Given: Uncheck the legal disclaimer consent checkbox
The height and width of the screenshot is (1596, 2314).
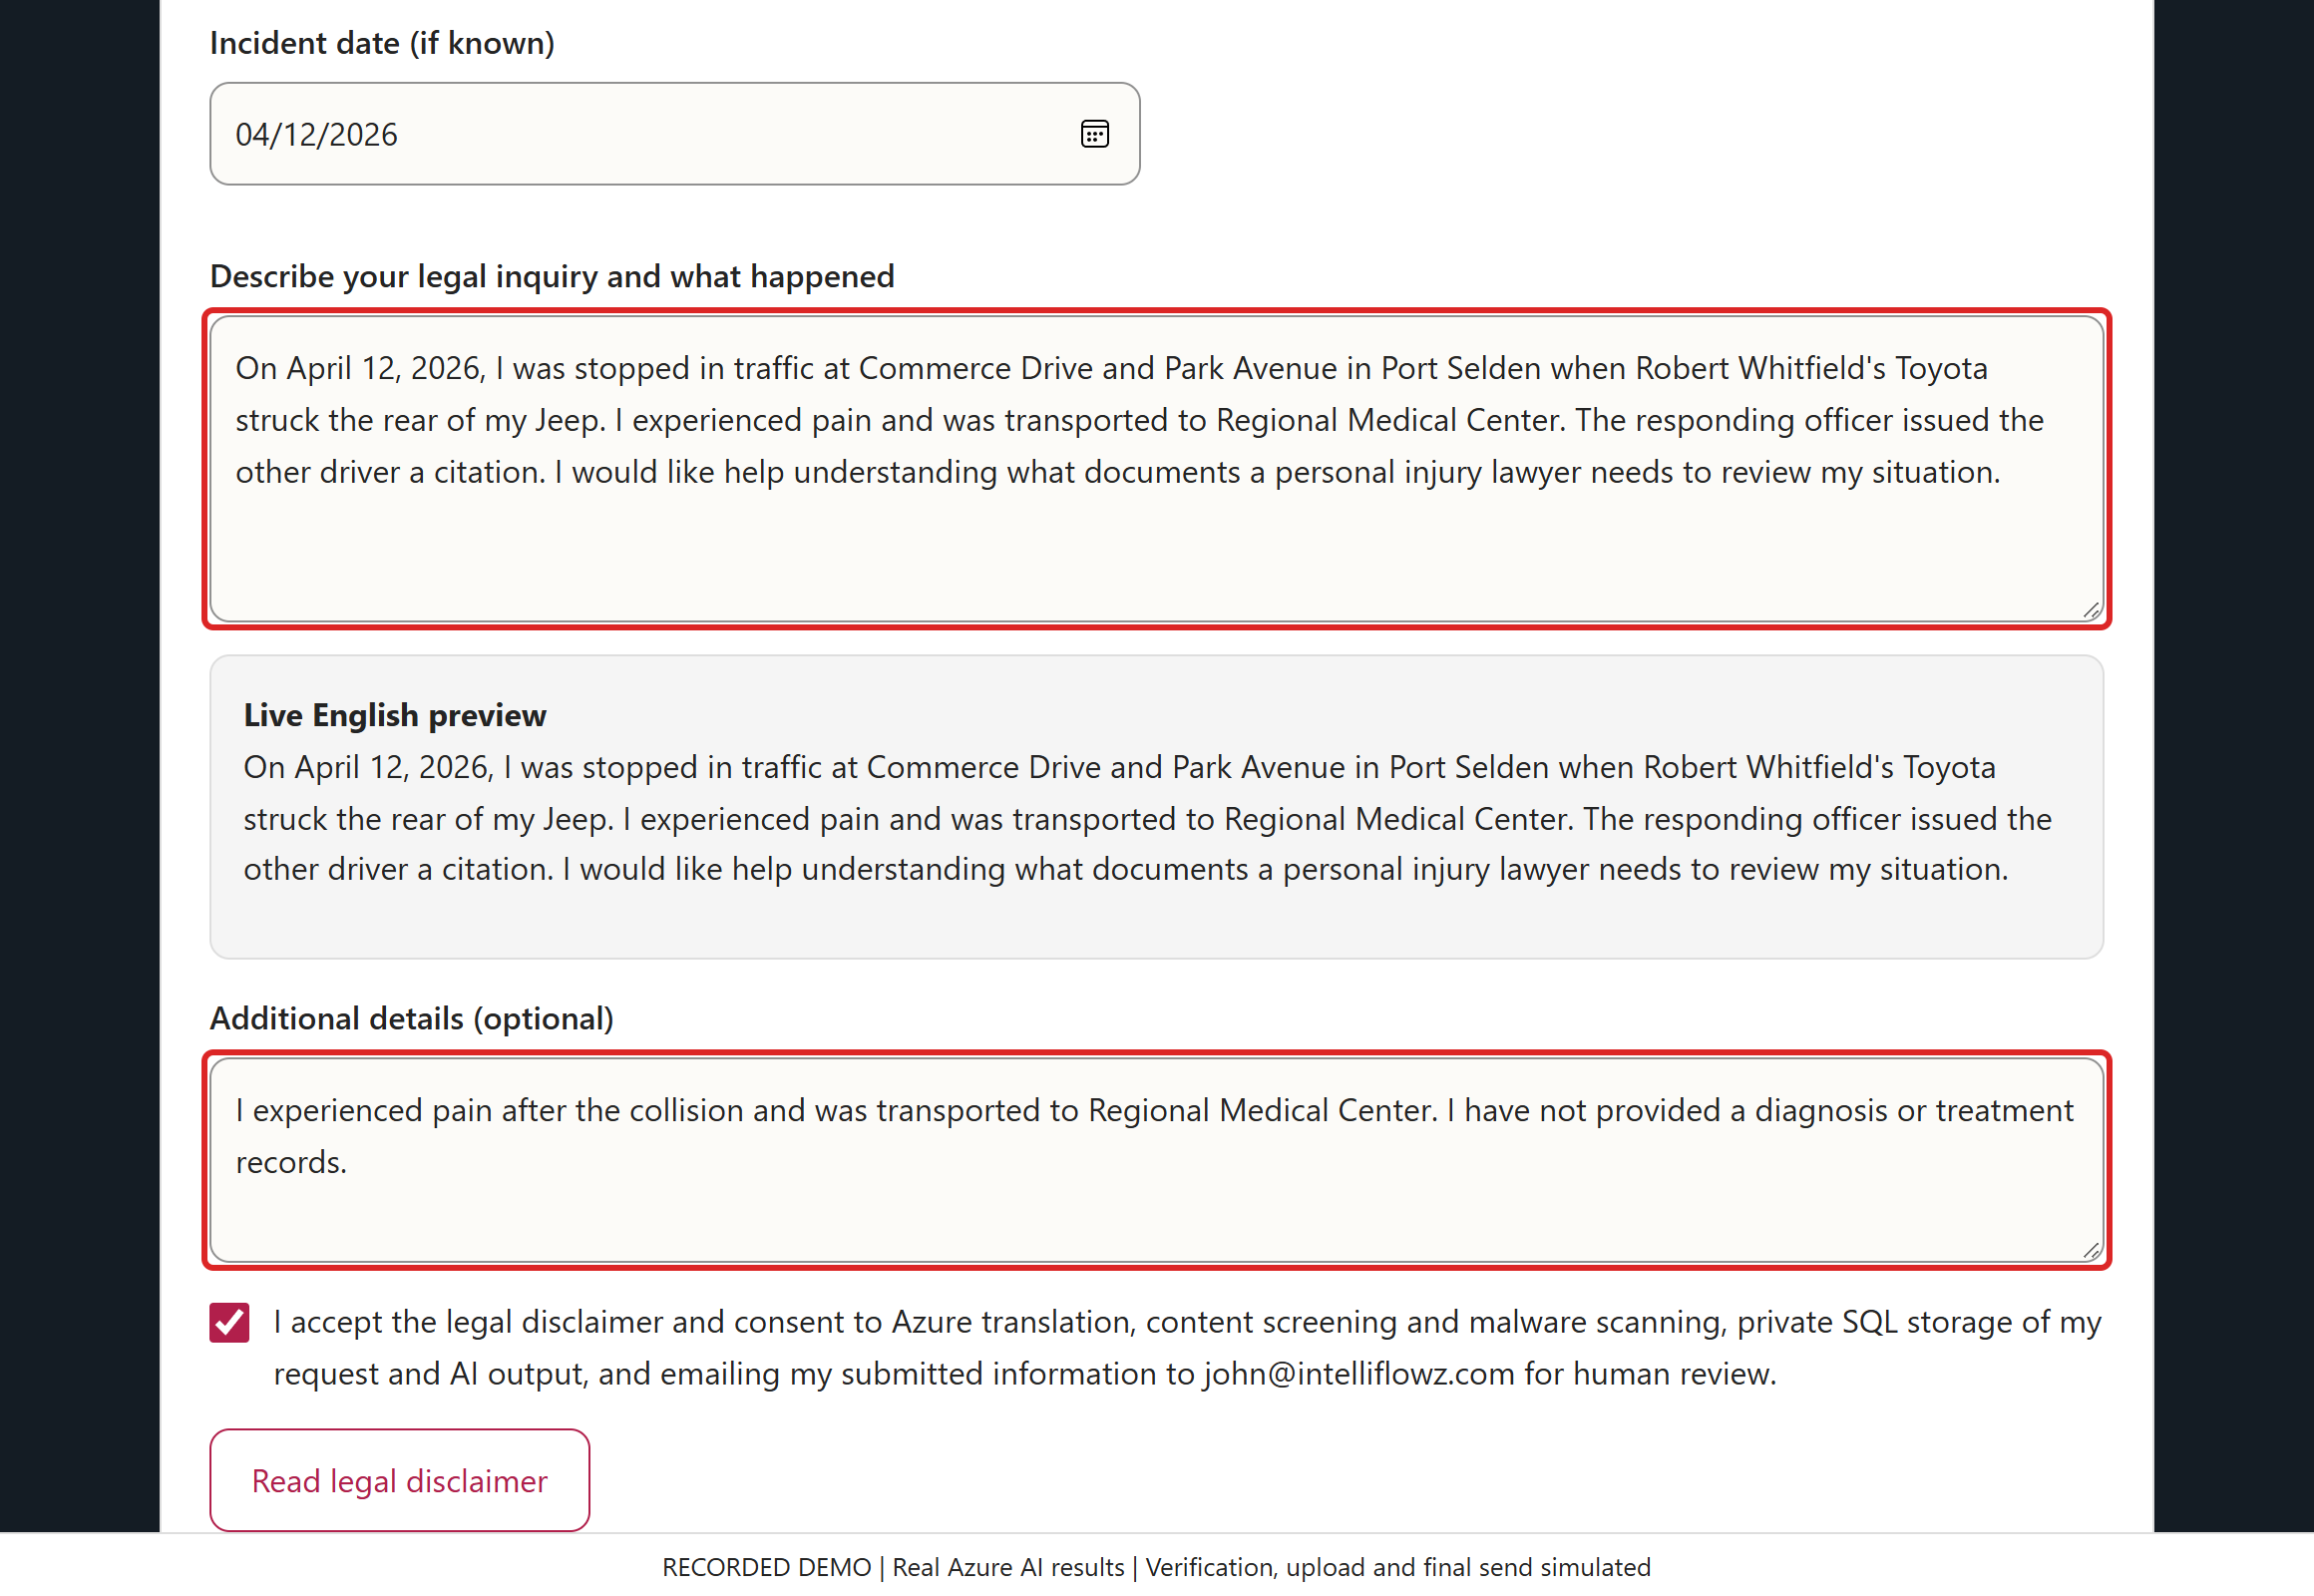Looking at the screenshot, I should [x=229, y=1322].
